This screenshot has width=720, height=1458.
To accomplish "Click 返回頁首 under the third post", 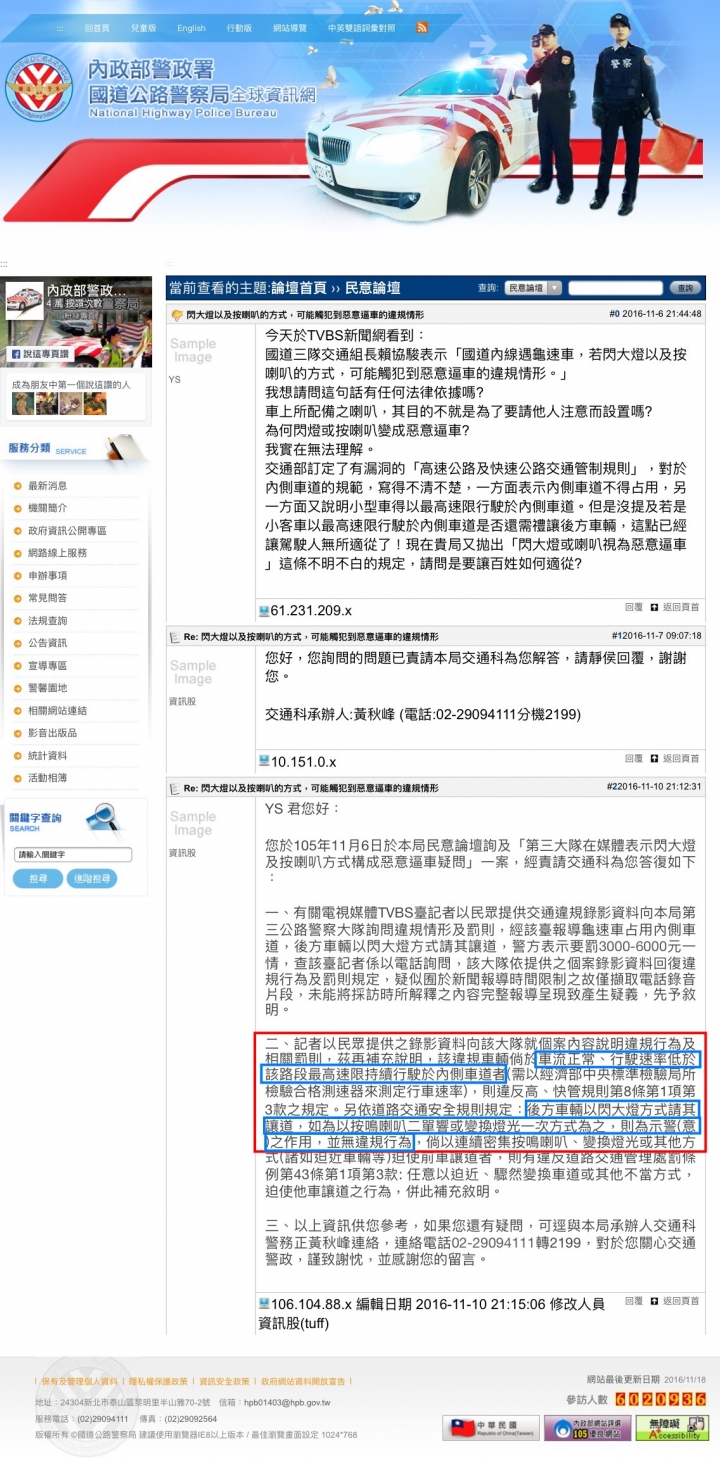I will tap(681, 1302).
